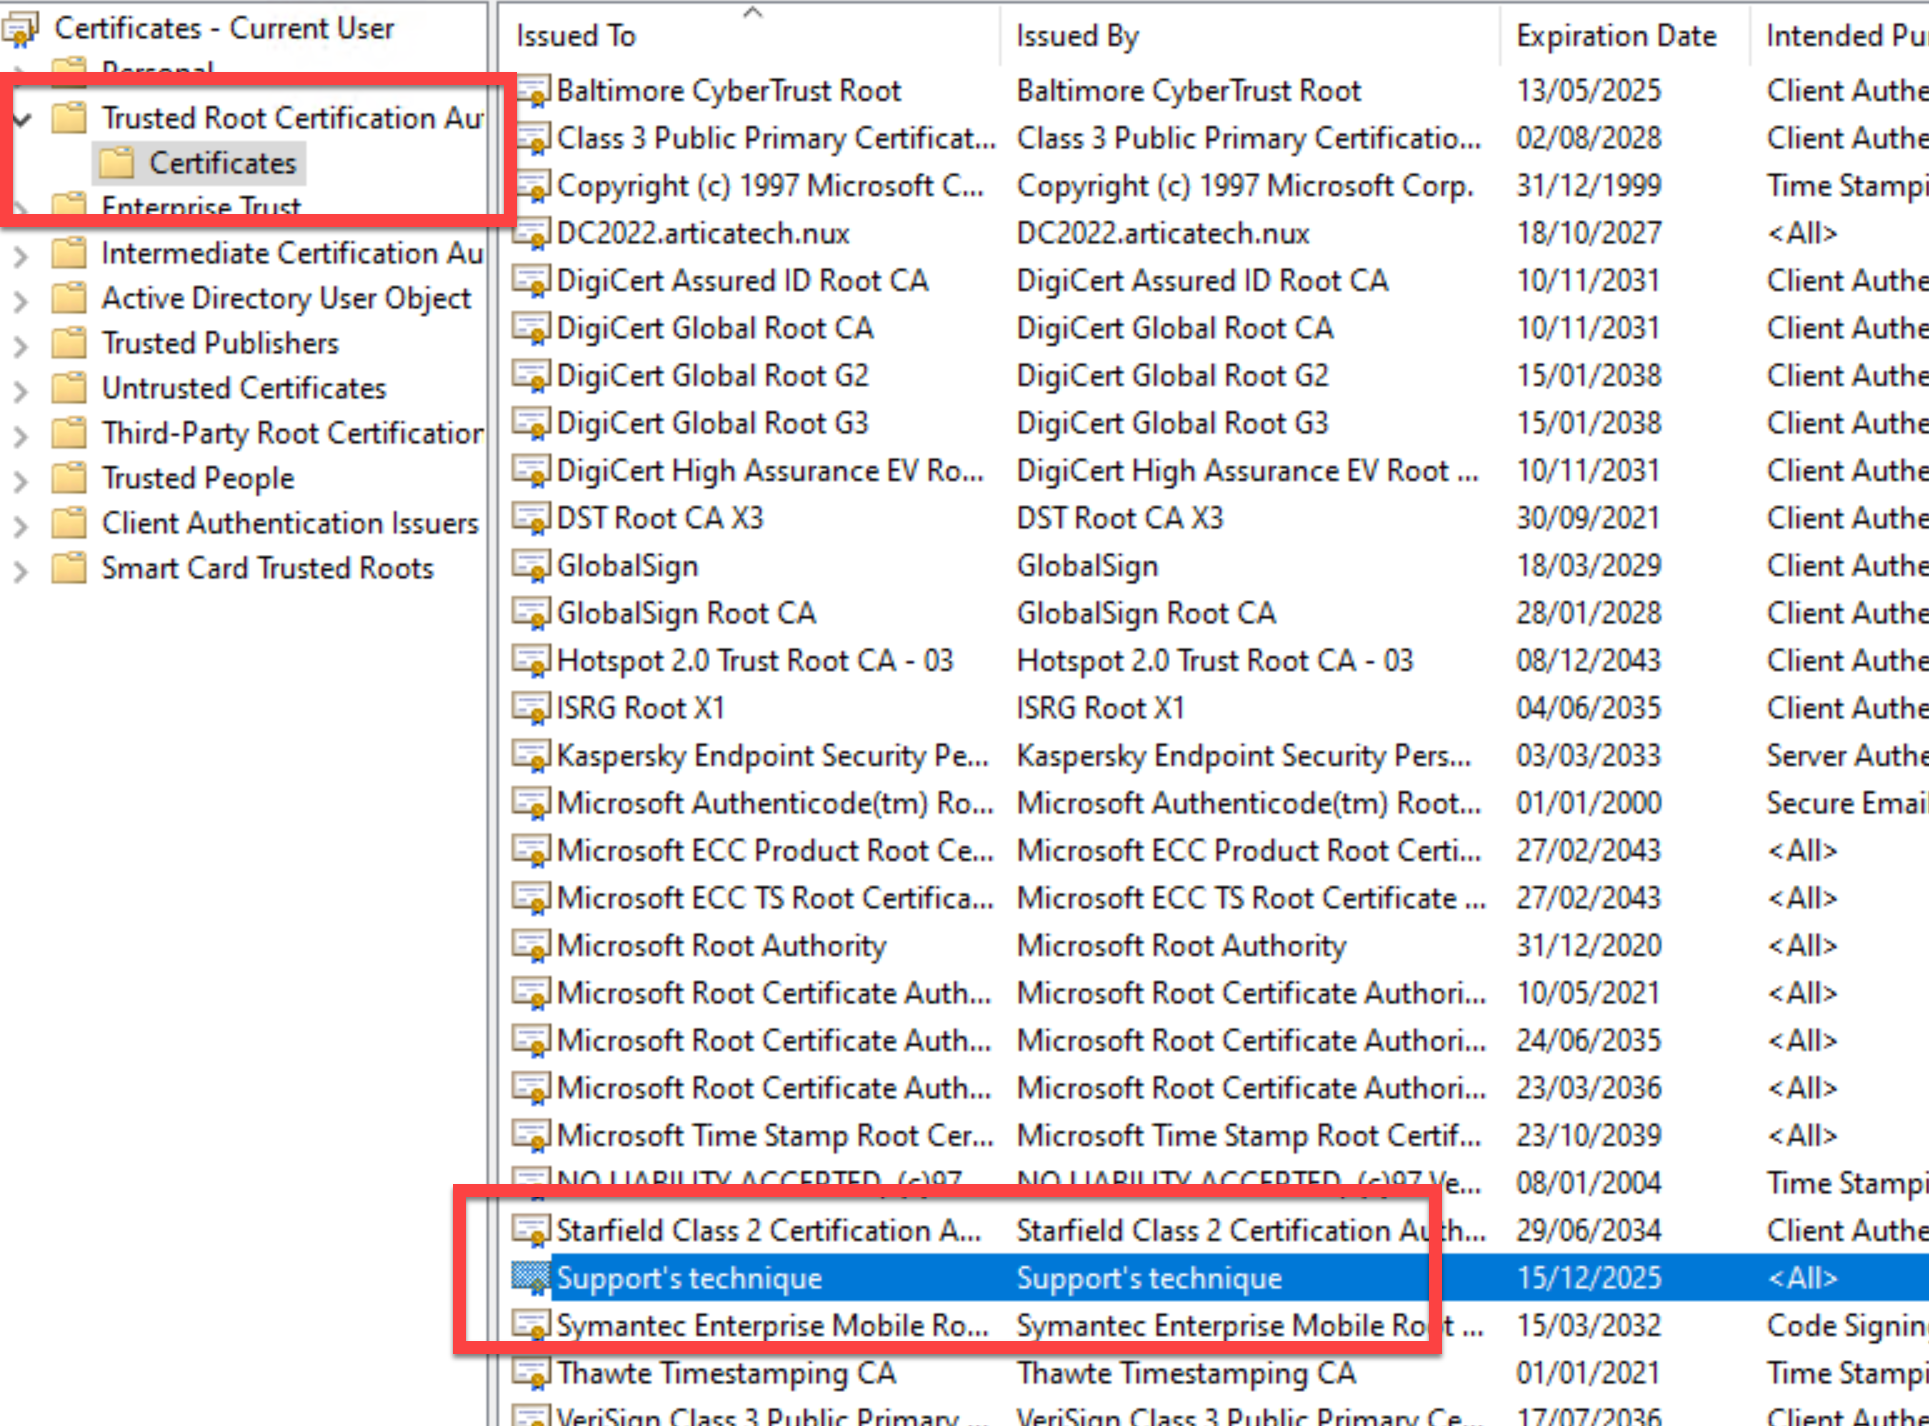
Task: Click the Trusted Publishers folder icon
Action: 69,343
